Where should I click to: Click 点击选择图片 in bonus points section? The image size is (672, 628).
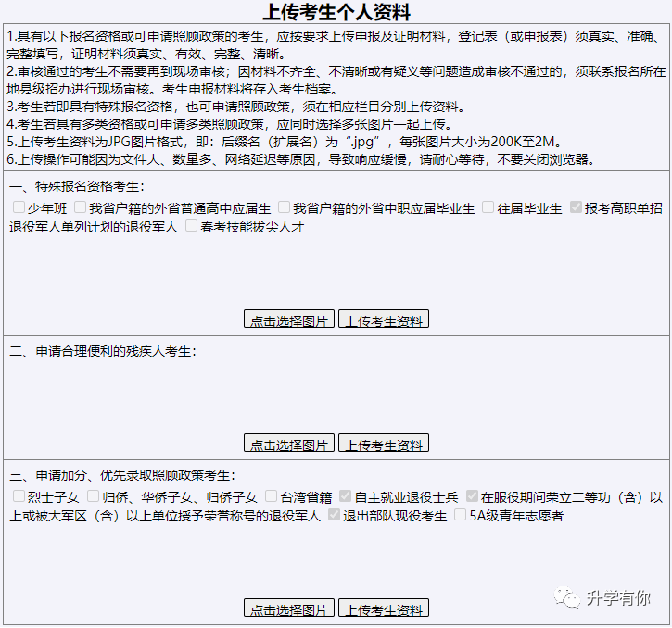click(x=289, y=608)
